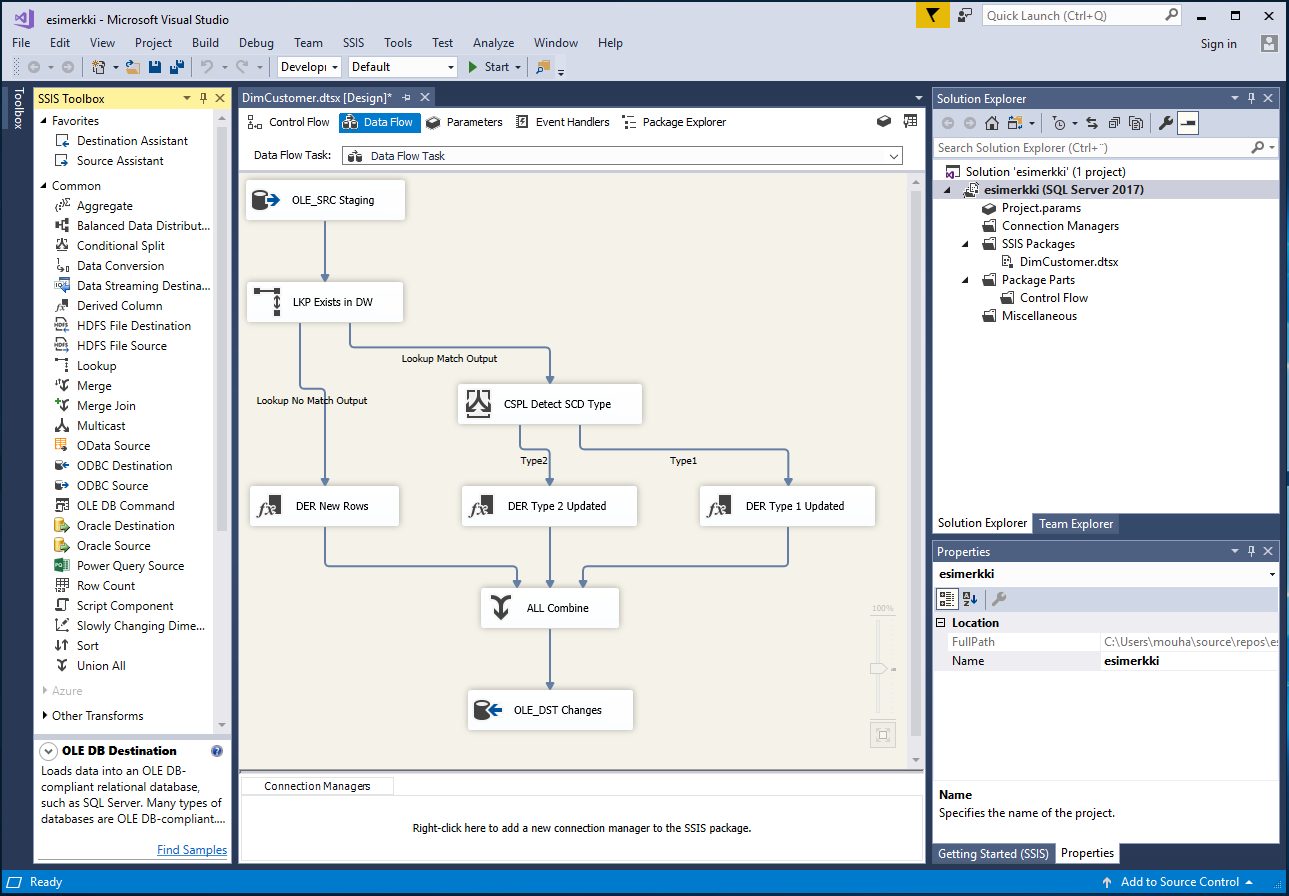Open Properties wrench icon in Solution Explorer
1289x896 pixels.
[1166, 123]
